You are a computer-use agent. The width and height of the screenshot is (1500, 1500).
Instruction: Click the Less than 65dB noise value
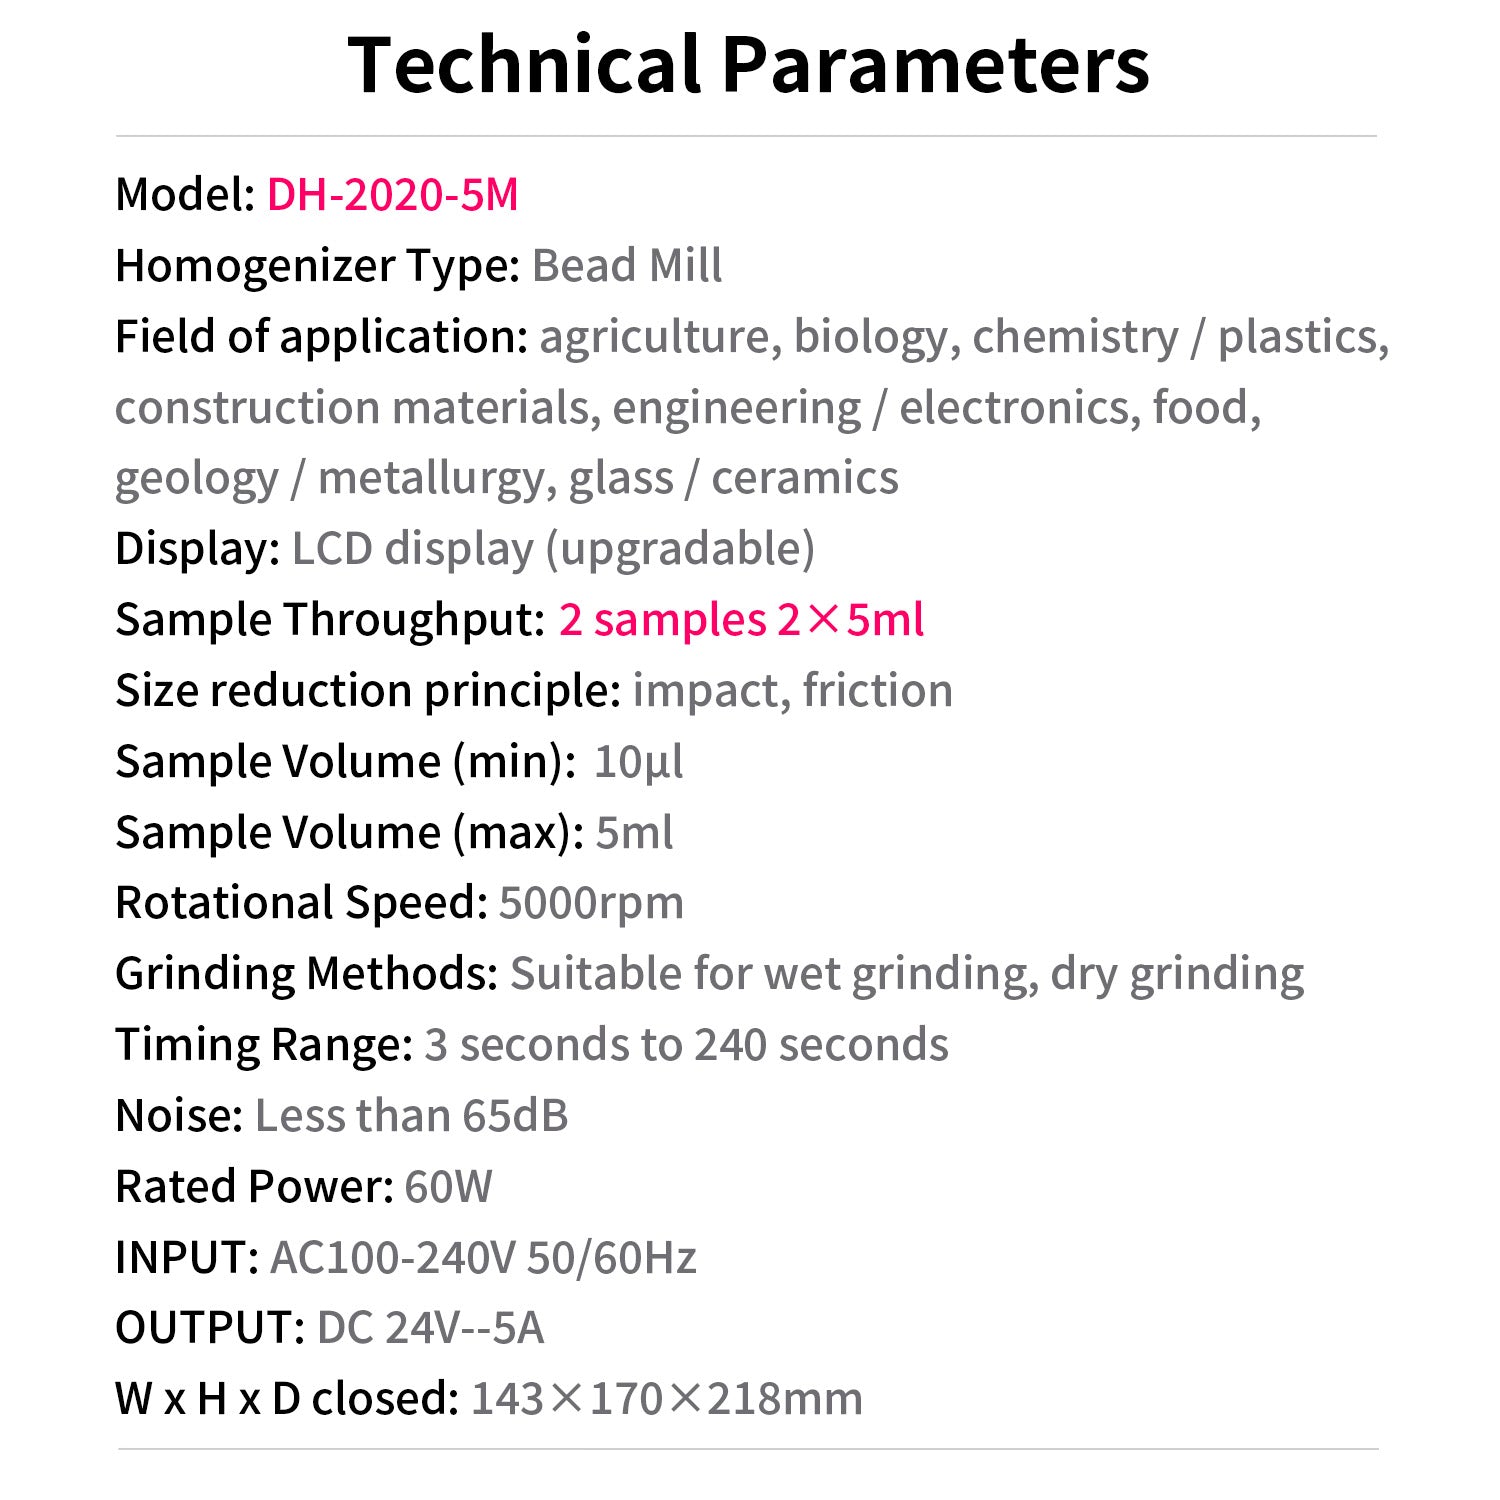(x=411, y=1116)
